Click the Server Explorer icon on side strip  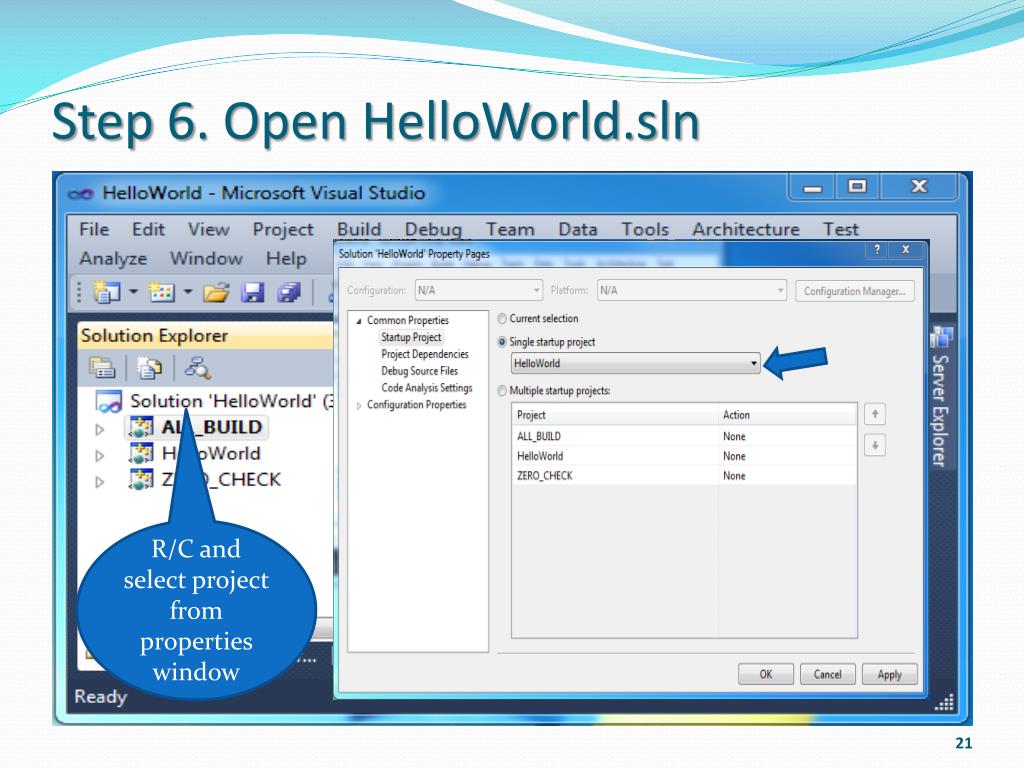point(941,337)
